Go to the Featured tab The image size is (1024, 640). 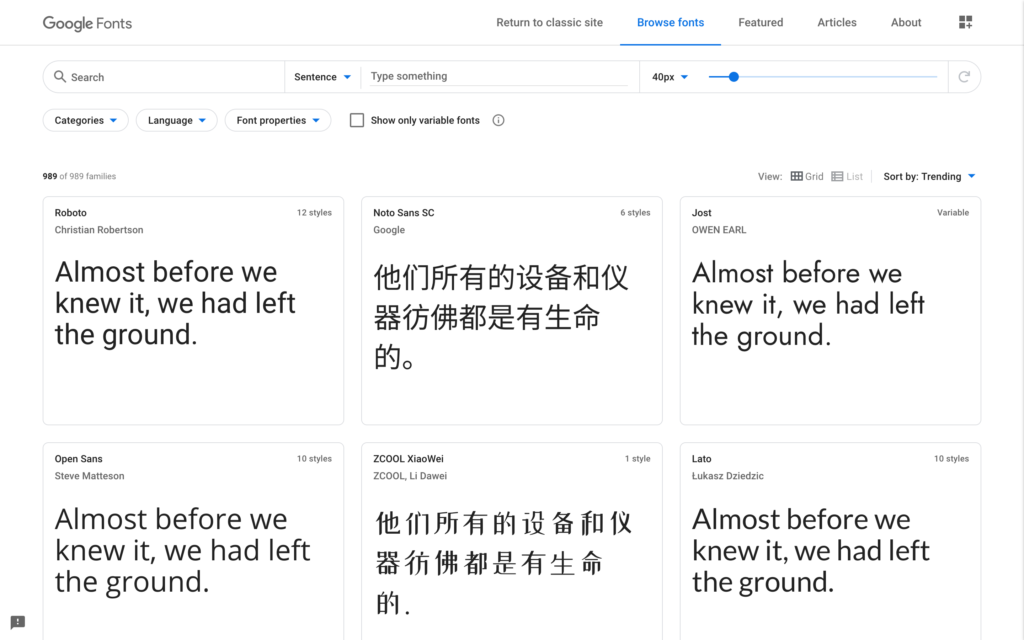(760, 22)
